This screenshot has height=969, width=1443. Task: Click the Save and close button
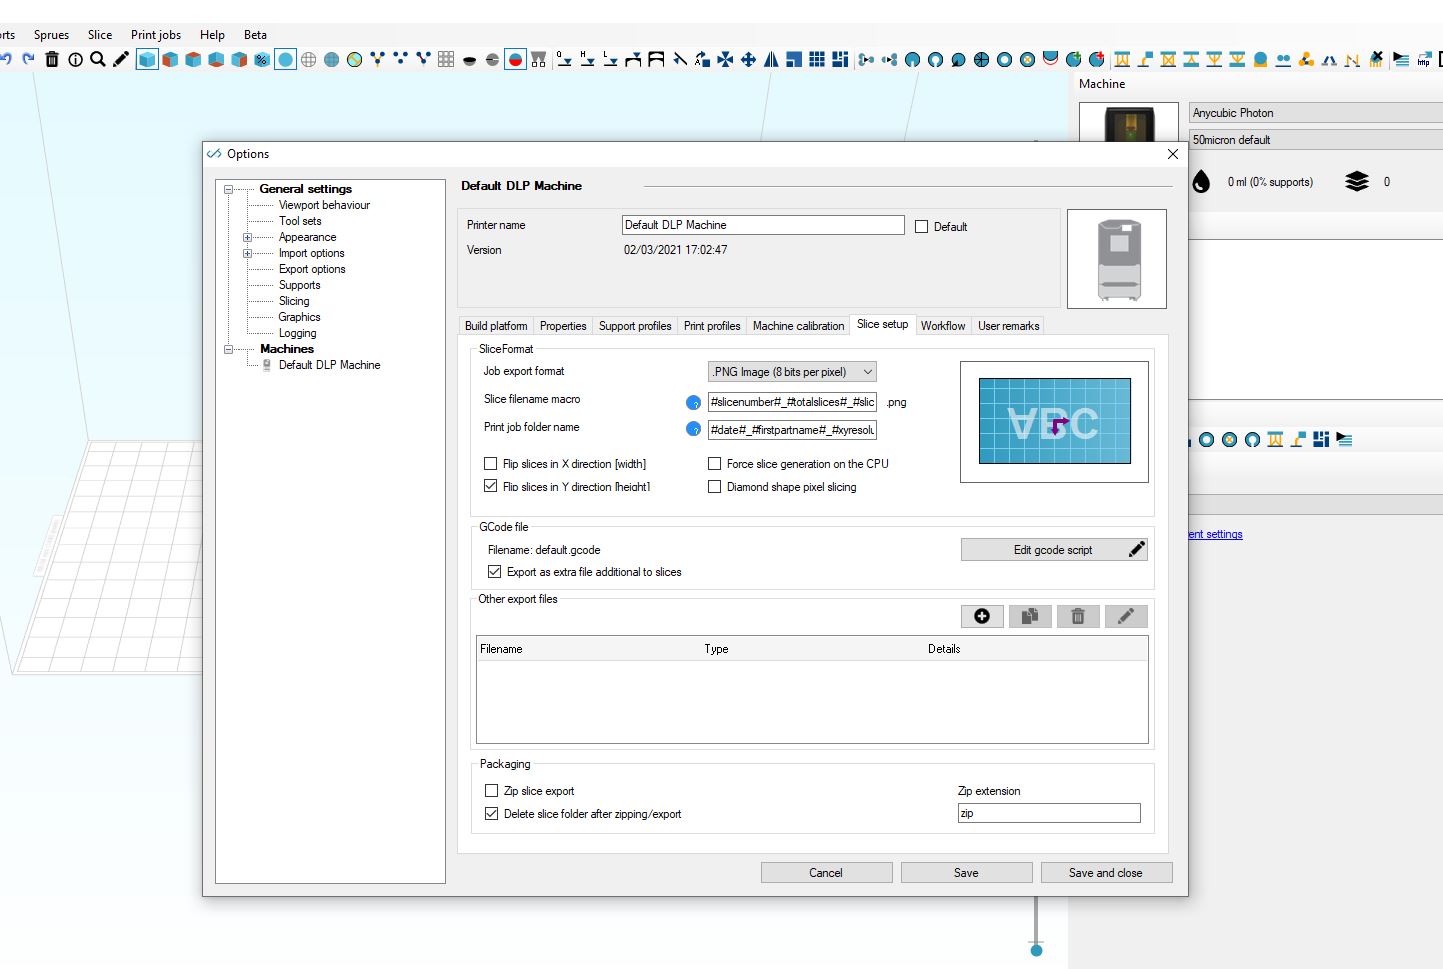click(1105, 873)
